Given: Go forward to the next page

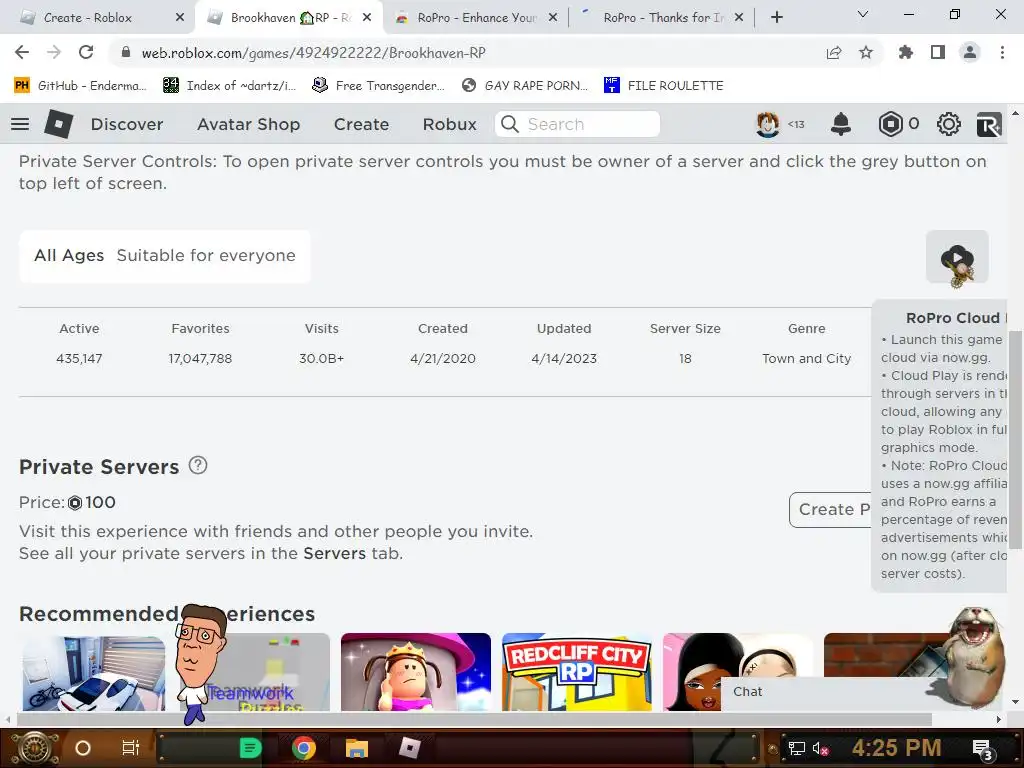Looking at the screenshot, I should coord(54,52).
